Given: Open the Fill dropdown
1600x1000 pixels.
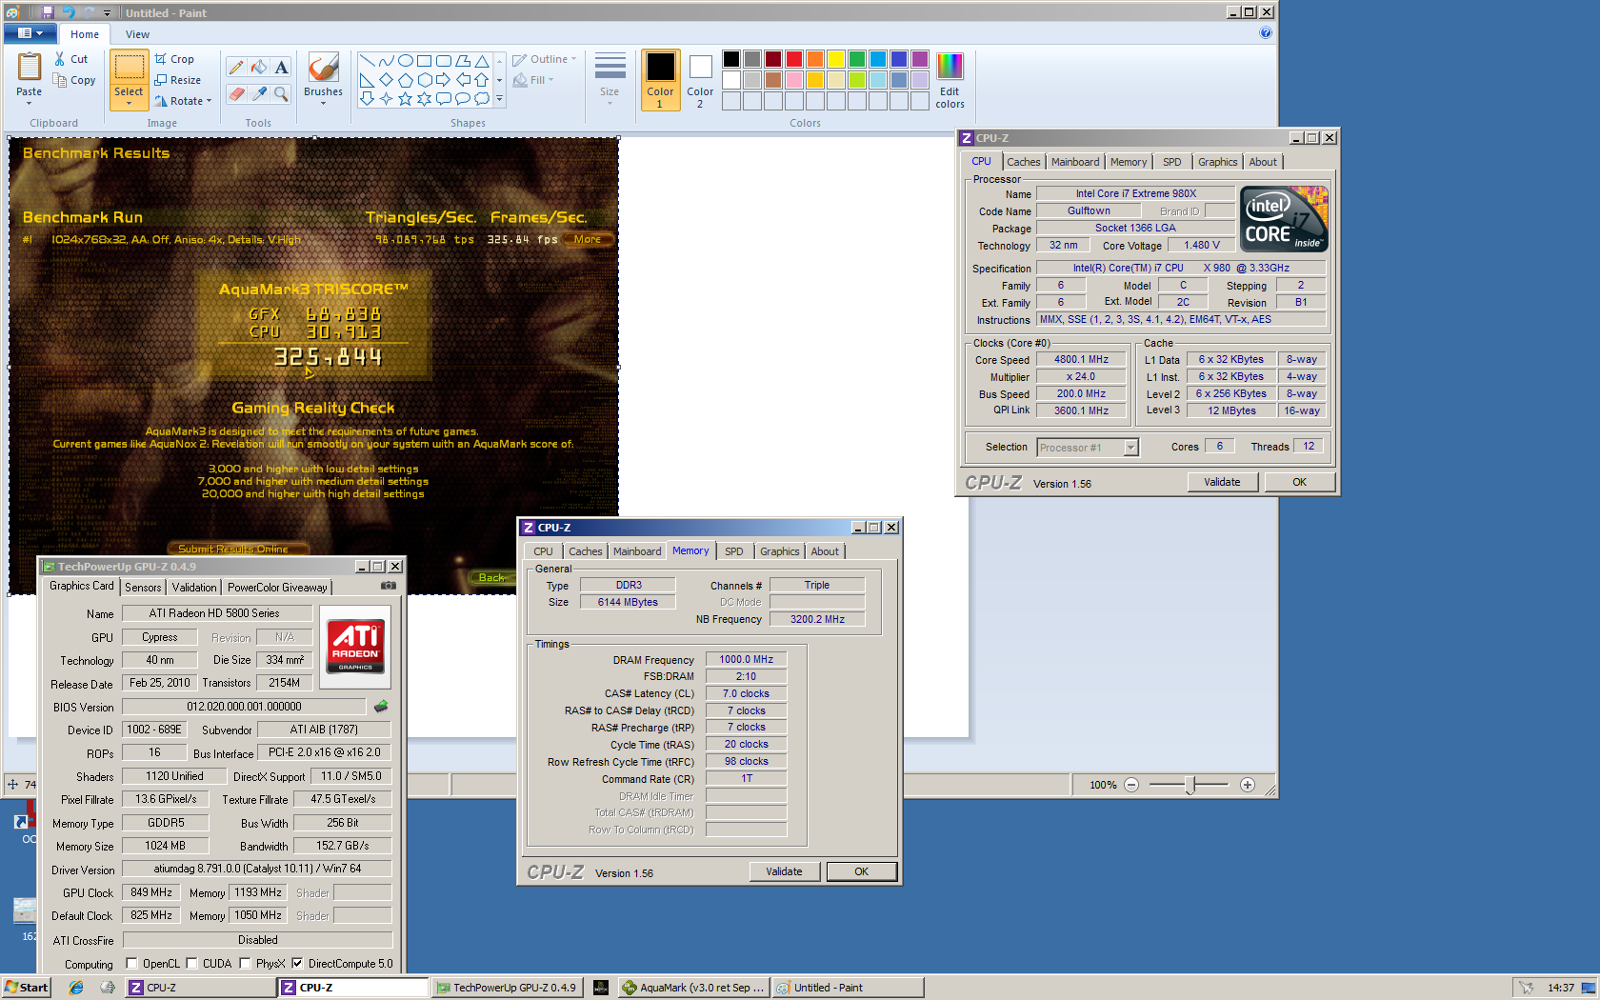Looking at the screenshot, I should pos(534,80).
